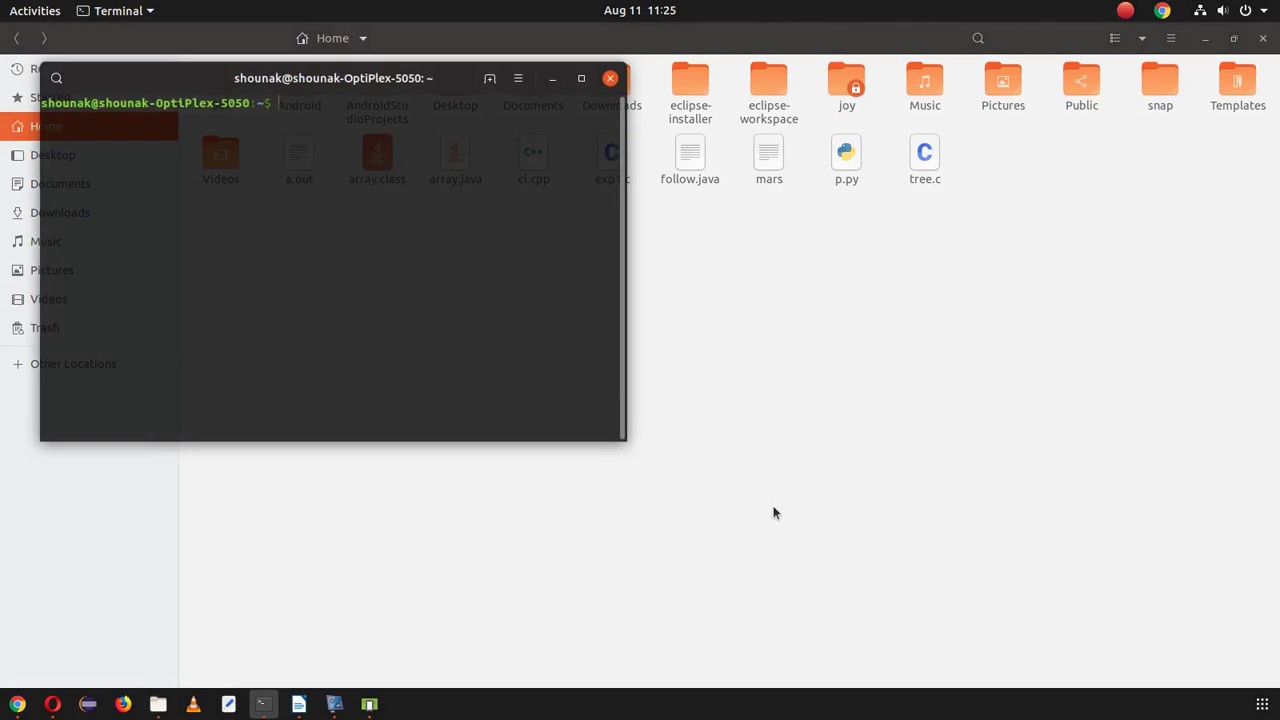1280x720 pixels.
Task: Click the volume icon in top bar
Action: 1222,10
